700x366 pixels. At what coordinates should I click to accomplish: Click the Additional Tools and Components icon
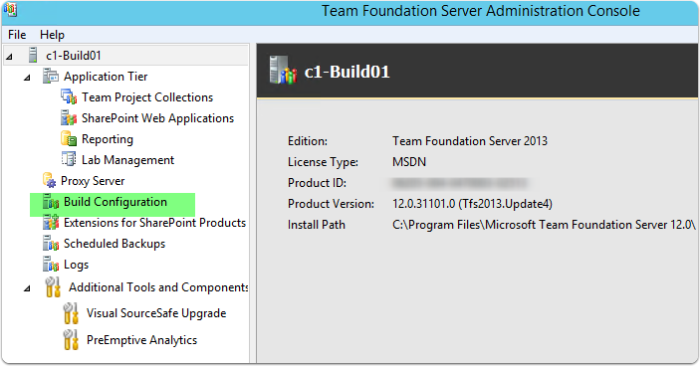pos(53,287)
